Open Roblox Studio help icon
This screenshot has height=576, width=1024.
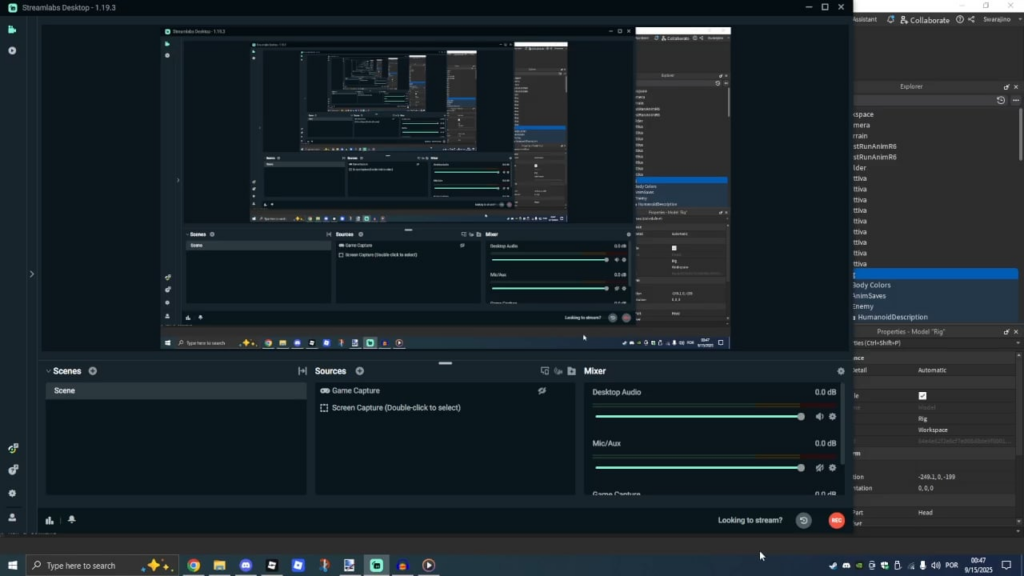(960, 20)
